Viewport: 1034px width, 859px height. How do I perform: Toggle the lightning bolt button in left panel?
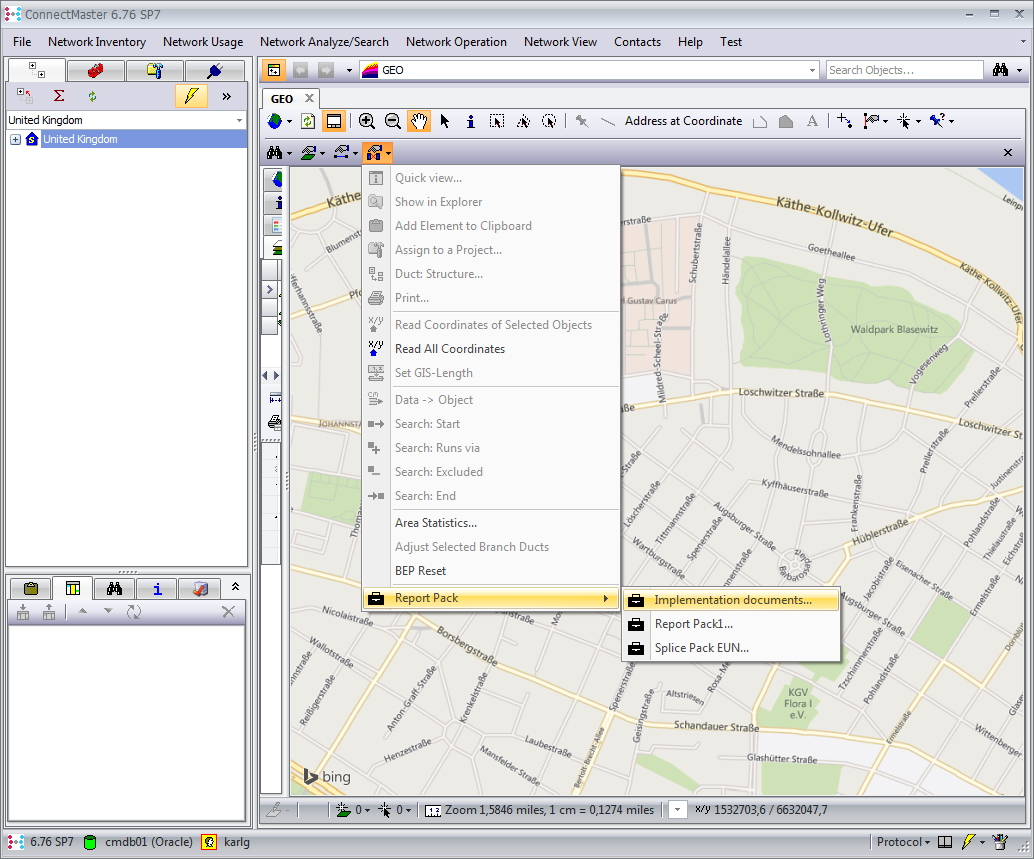[191, 96]
